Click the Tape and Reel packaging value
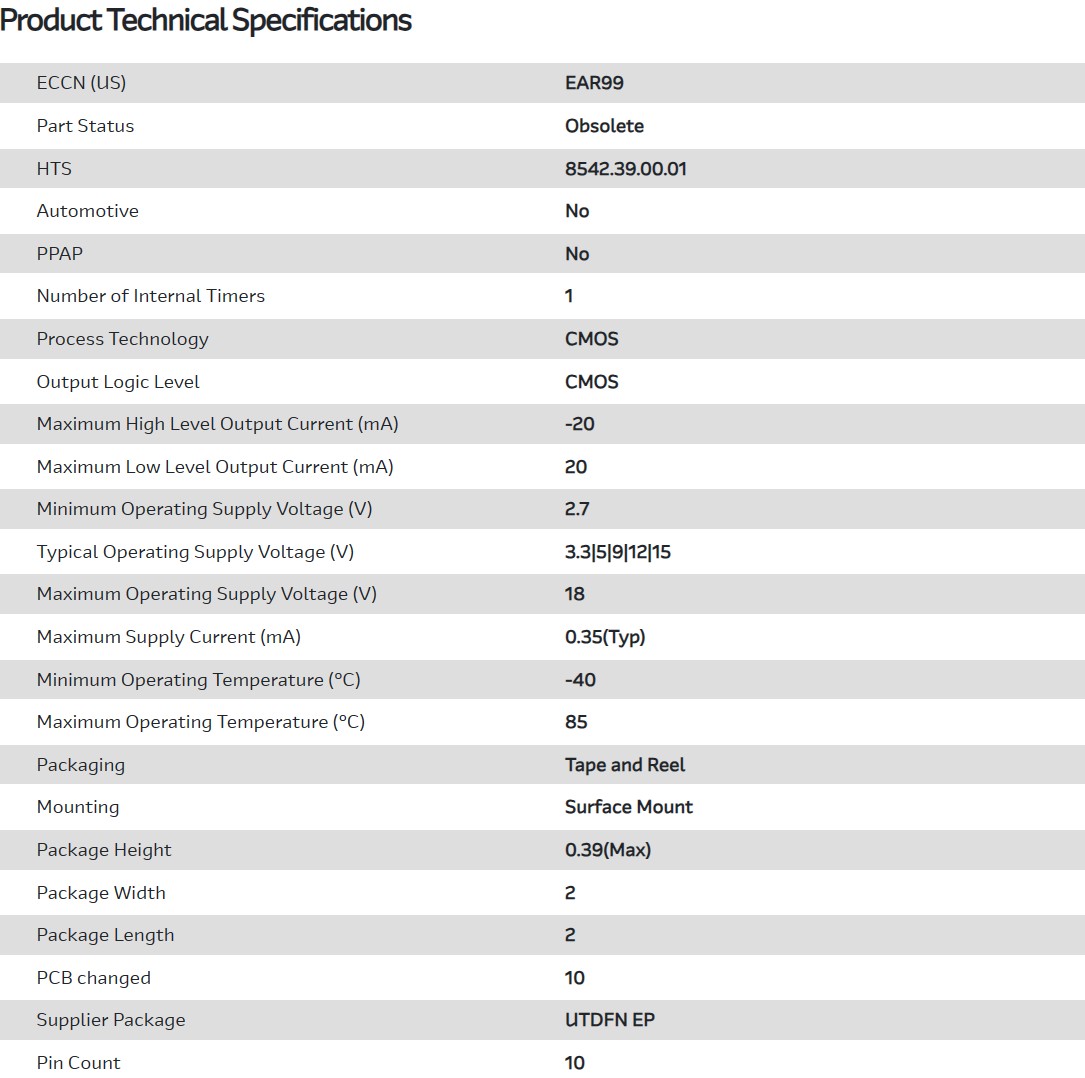This screenshot has height=1078, width=1085. coord(624,765)
